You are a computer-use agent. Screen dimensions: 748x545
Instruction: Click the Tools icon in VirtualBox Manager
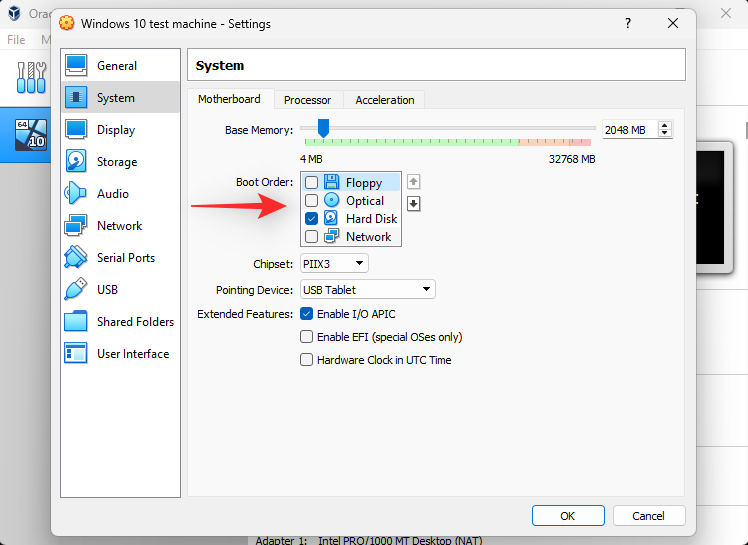pyautogui.click(x=31, y=77)
